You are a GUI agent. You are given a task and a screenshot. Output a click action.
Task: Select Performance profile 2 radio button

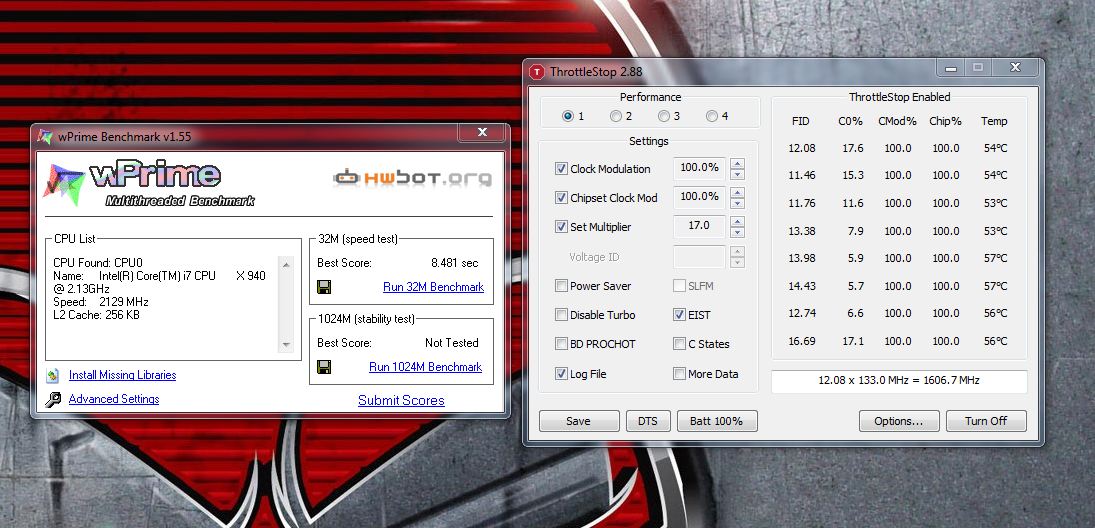(x=616, y=116)
